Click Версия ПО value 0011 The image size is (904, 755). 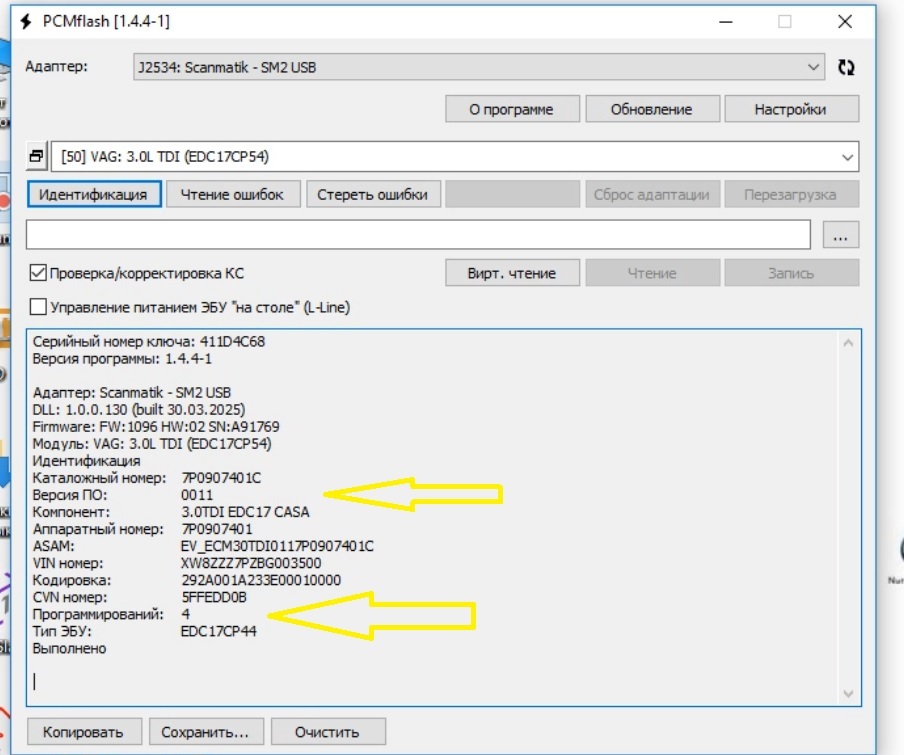pyautogui.click(x=197, y=494)
